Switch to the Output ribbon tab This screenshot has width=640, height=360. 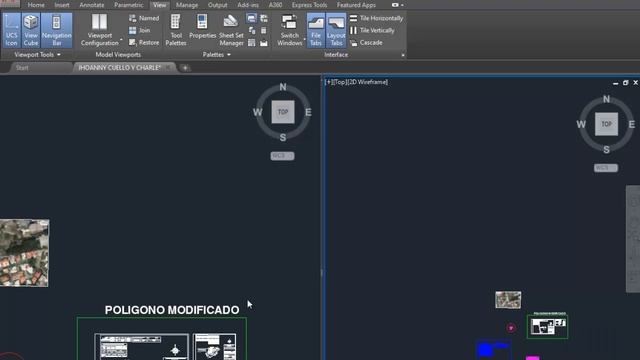point(218,5)
